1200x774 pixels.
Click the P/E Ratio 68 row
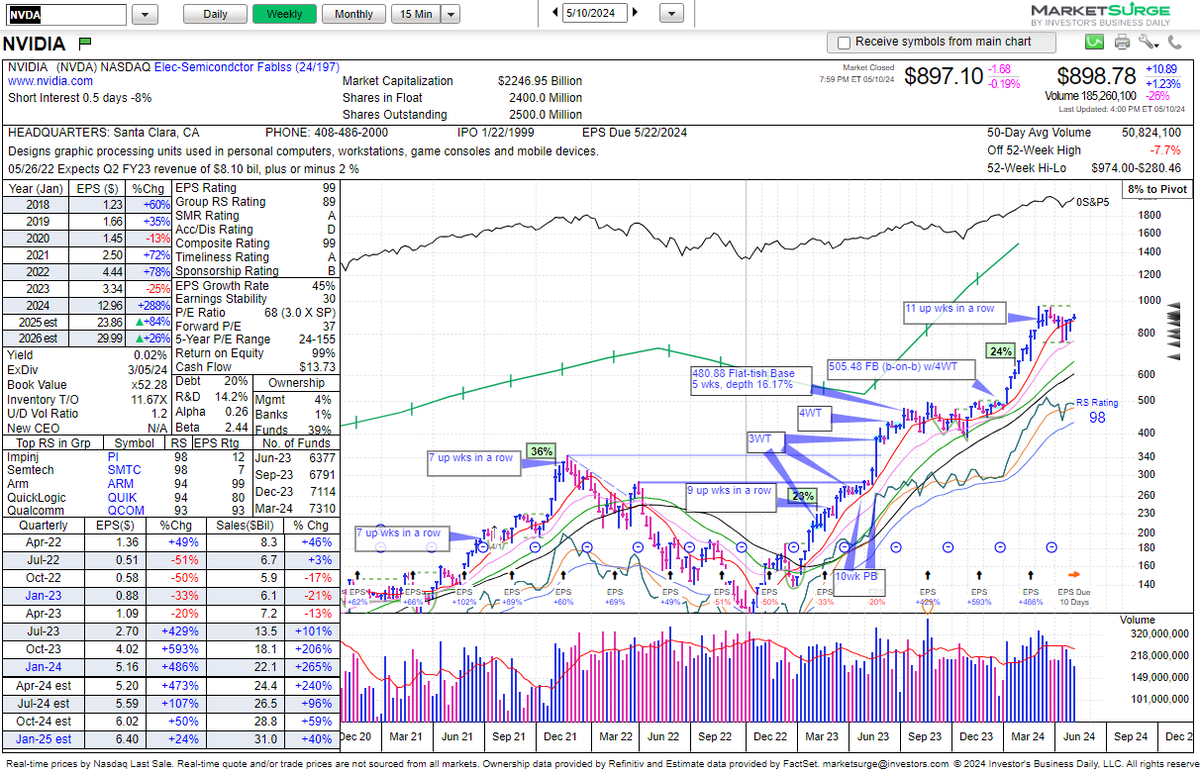[x=256, y=312]
